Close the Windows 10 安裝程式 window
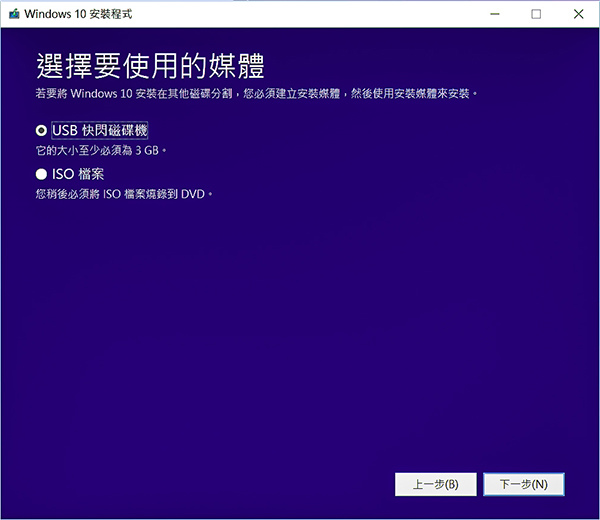This screenshot has height=520, width=600. pyautogui.click(x=579, y=14)
